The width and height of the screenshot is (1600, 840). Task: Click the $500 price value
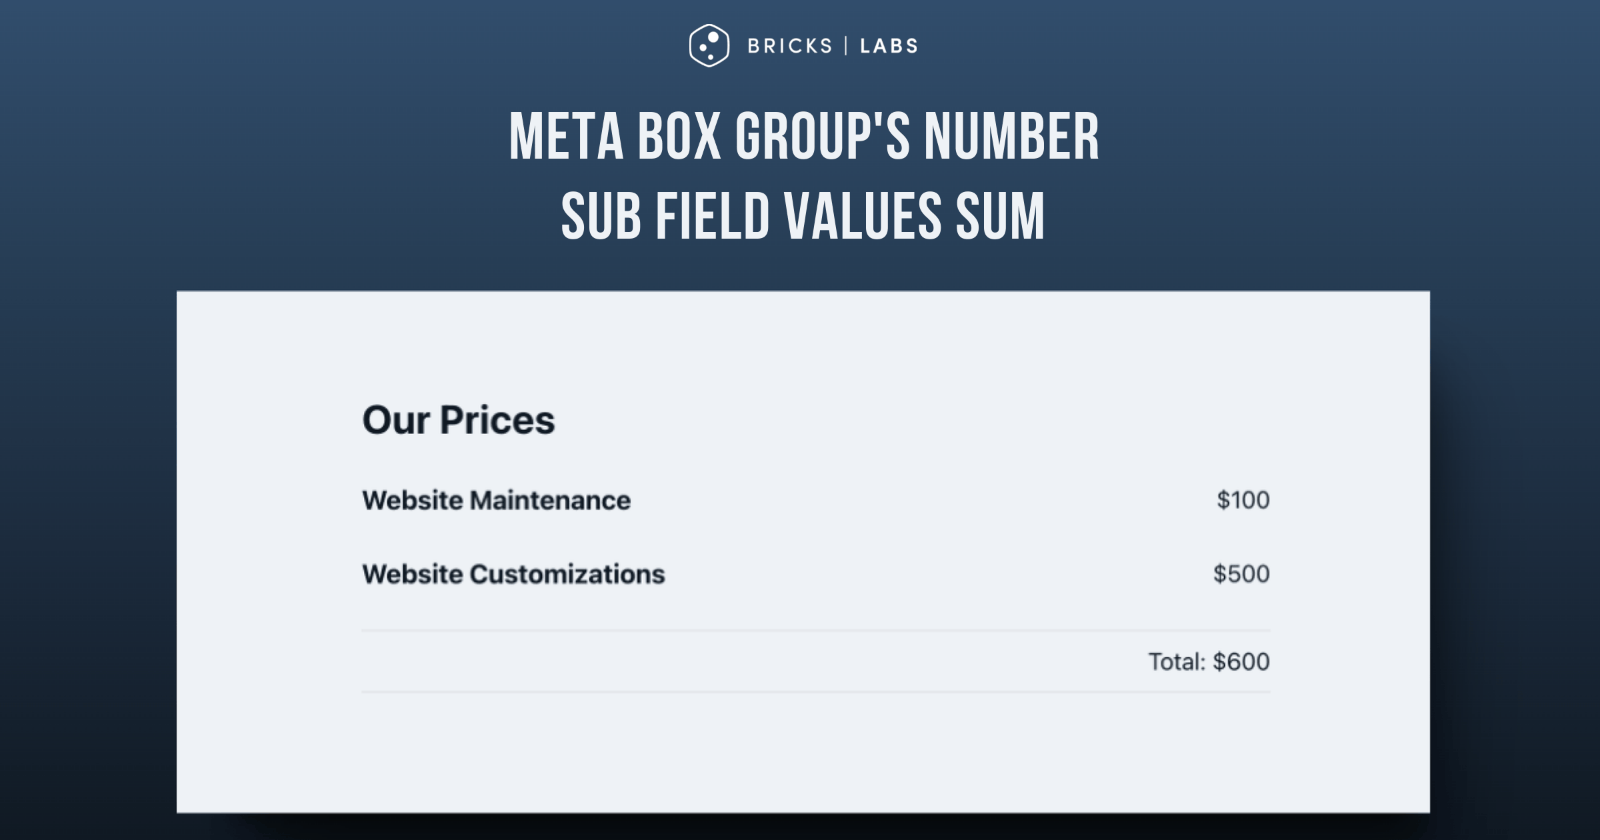[x=1241, y=574]
